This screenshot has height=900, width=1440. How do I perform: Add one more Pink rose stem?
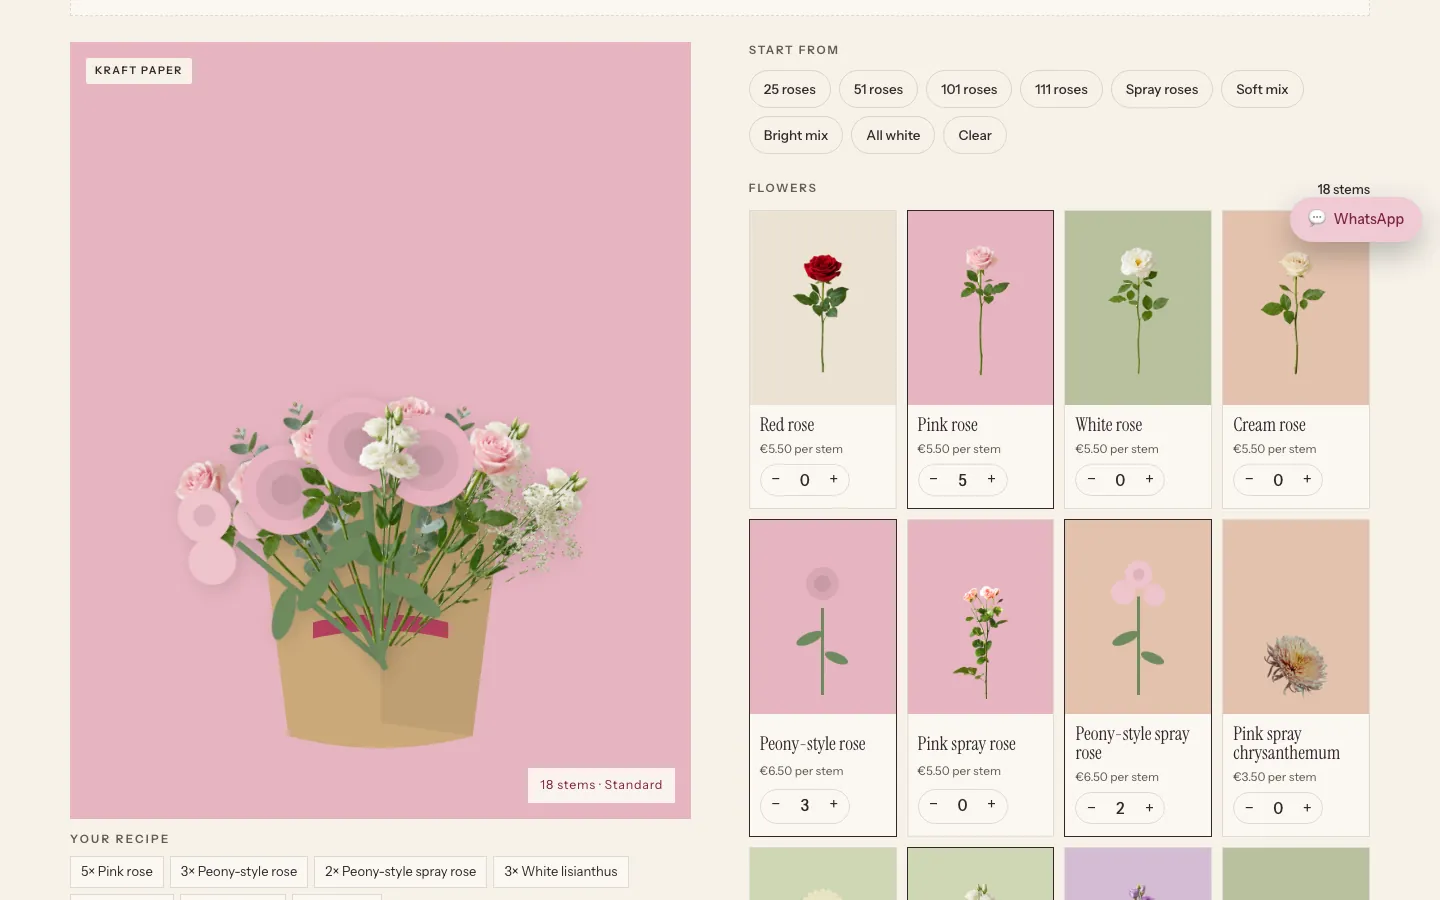[x=992, y=480]
